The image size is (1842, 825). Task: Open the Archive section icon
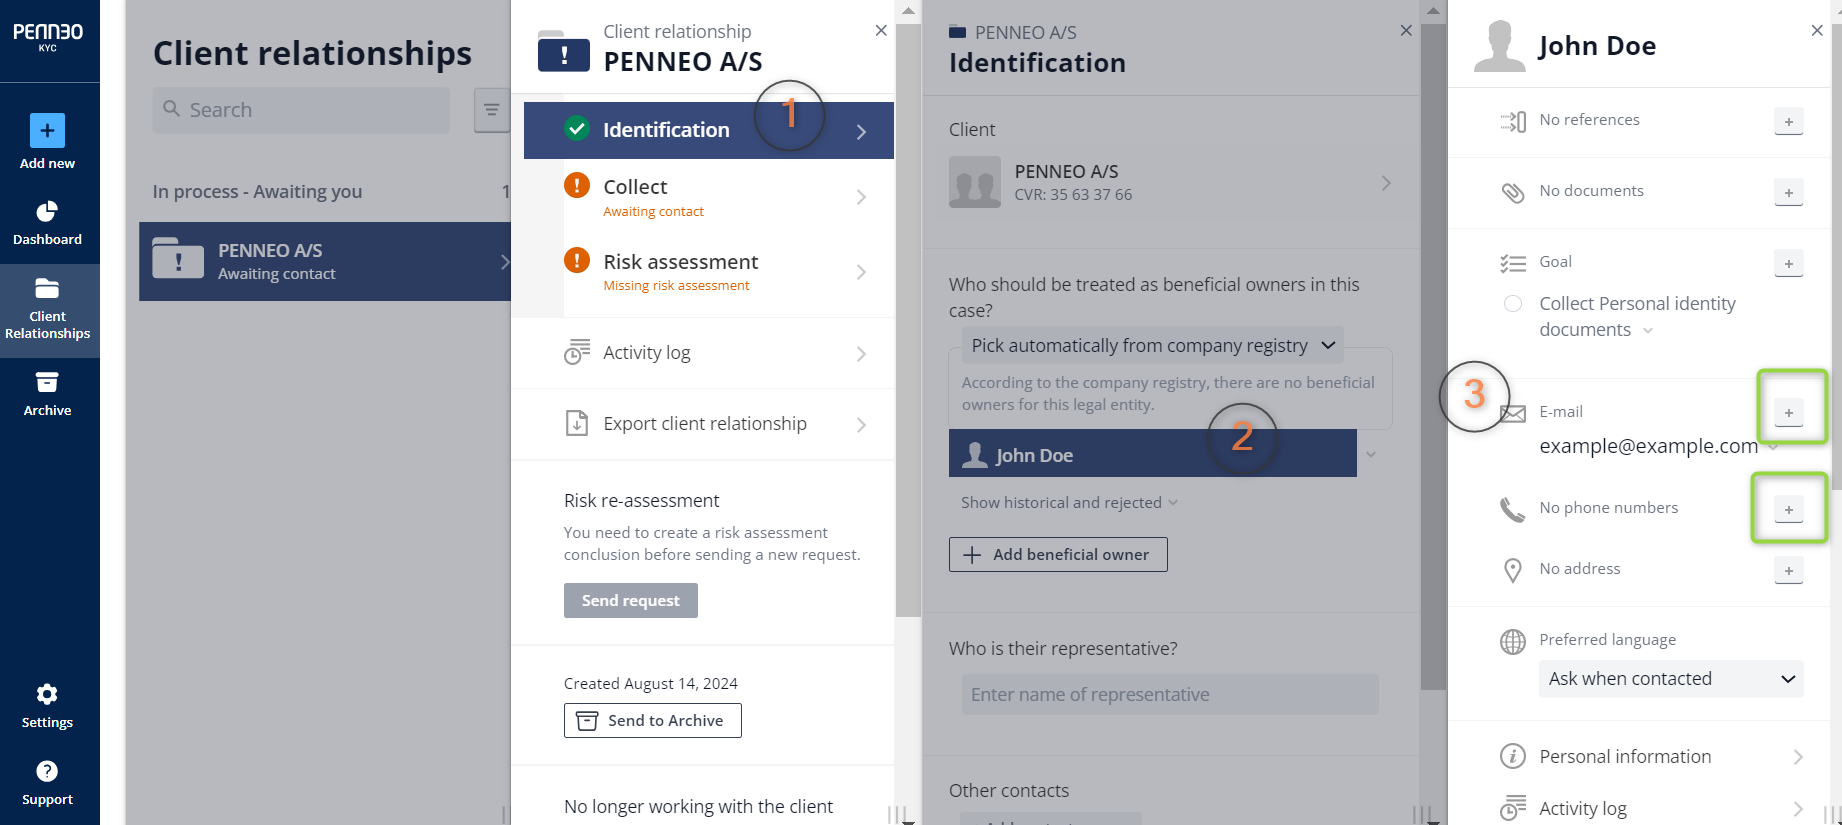click(47, 382)
